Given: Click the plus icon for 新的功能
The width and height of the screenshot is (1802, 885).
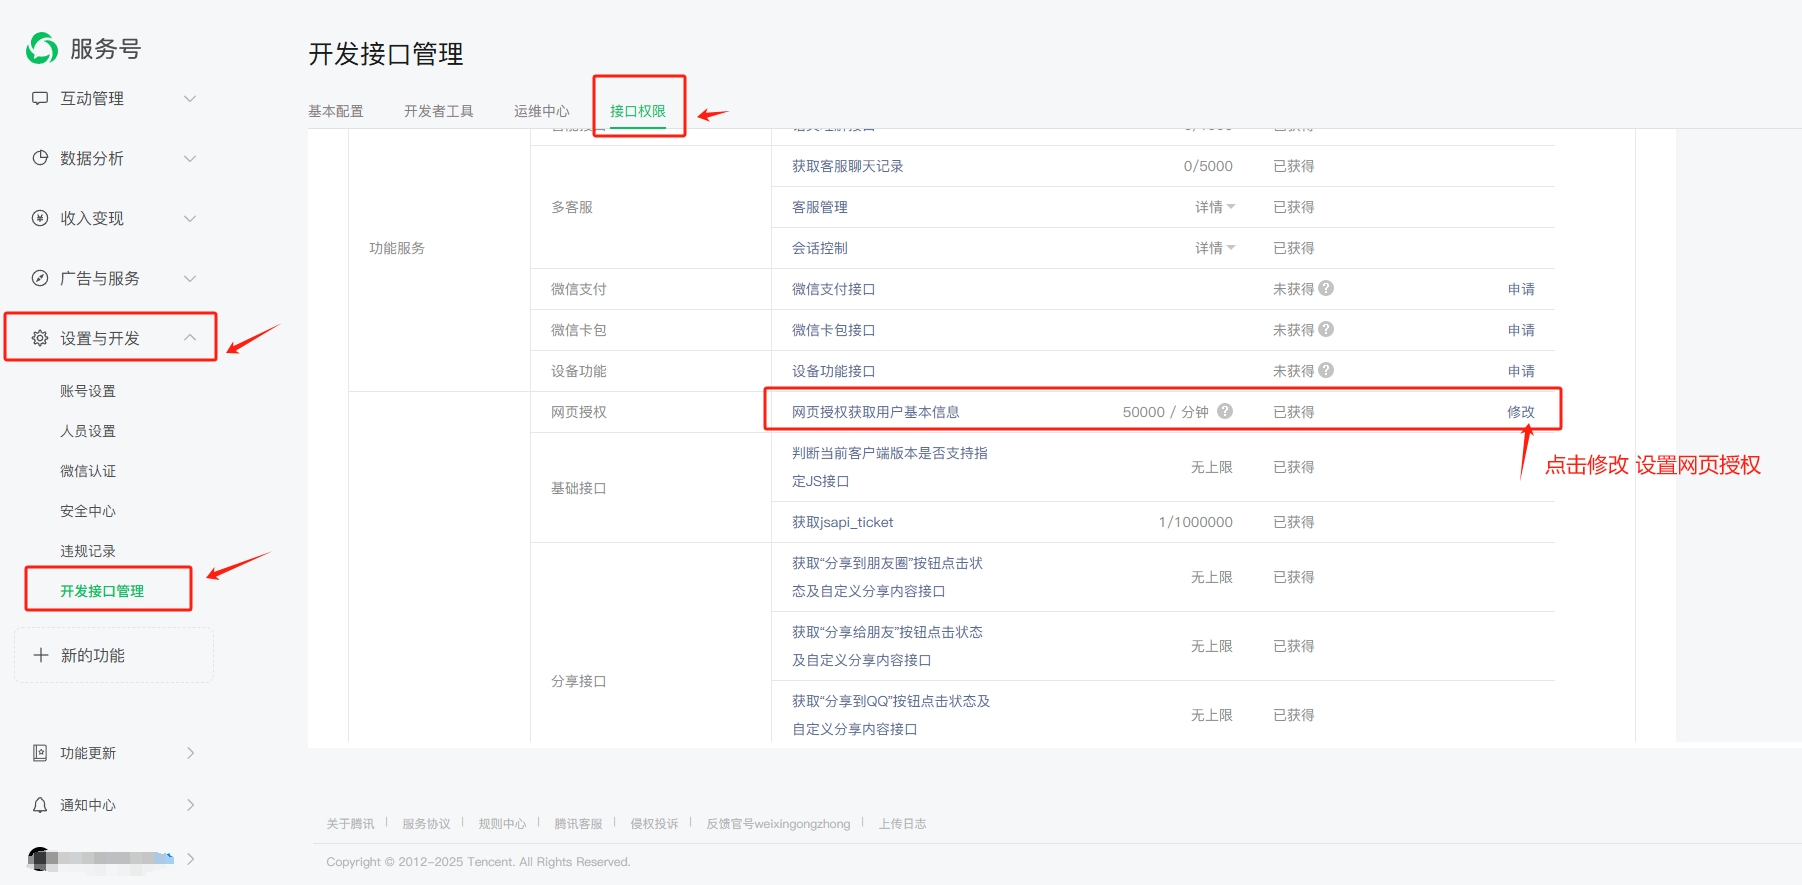Looking at the screenshot, I should [41, 655].
